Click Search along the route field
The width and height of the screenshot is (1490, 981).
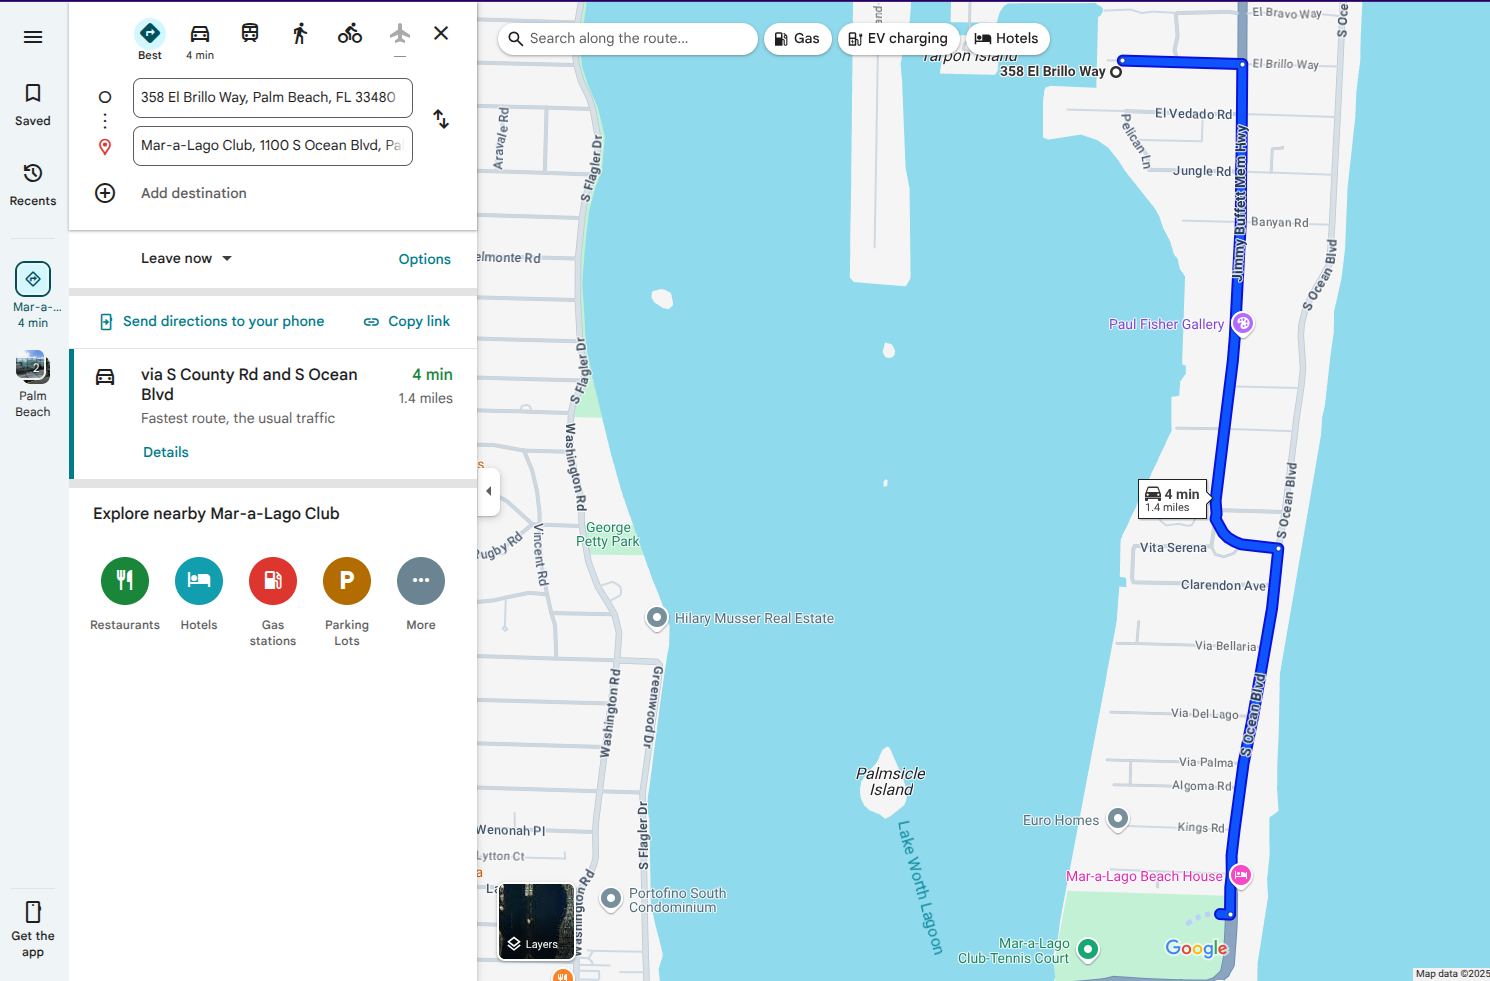coord(628,39)
